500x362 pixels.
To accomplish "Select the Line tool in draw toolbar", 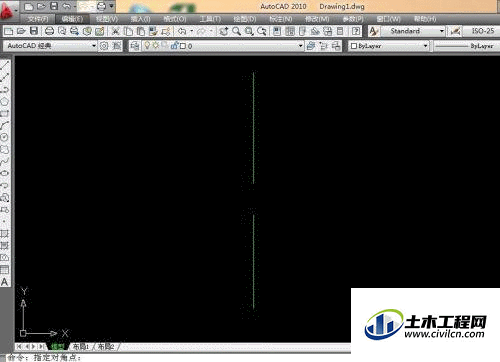I will point(5,65).
